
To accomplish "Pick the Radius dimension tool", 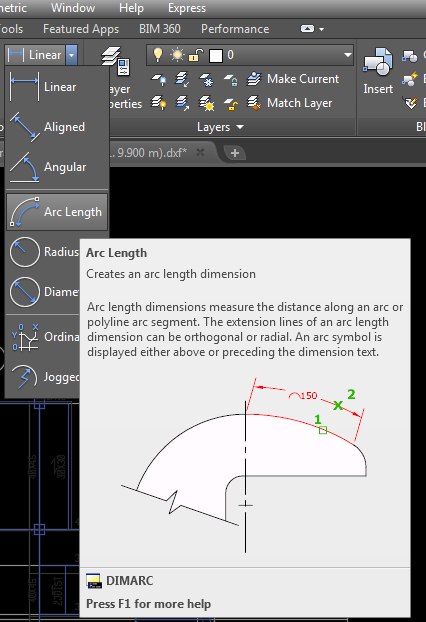I will click(x=43, y=251).
